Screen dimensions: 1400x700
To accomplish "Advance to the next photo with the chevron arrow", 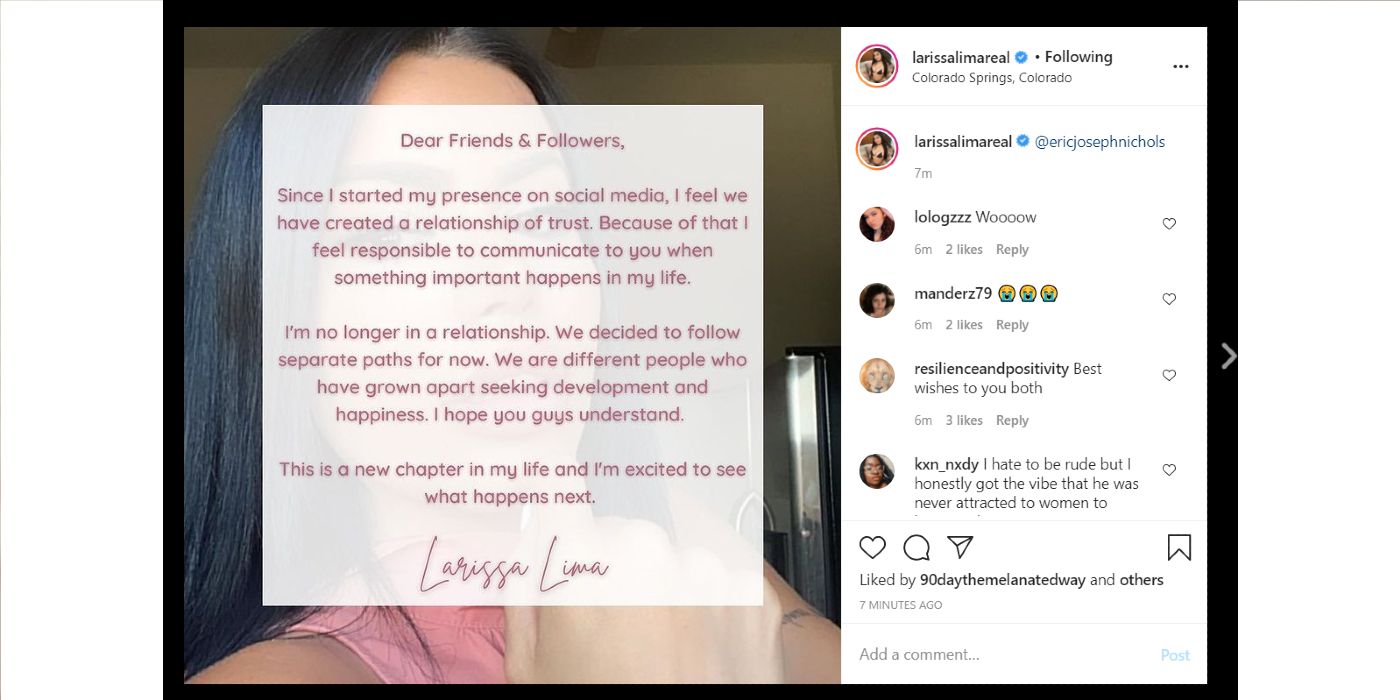I will click(1227, 355).
